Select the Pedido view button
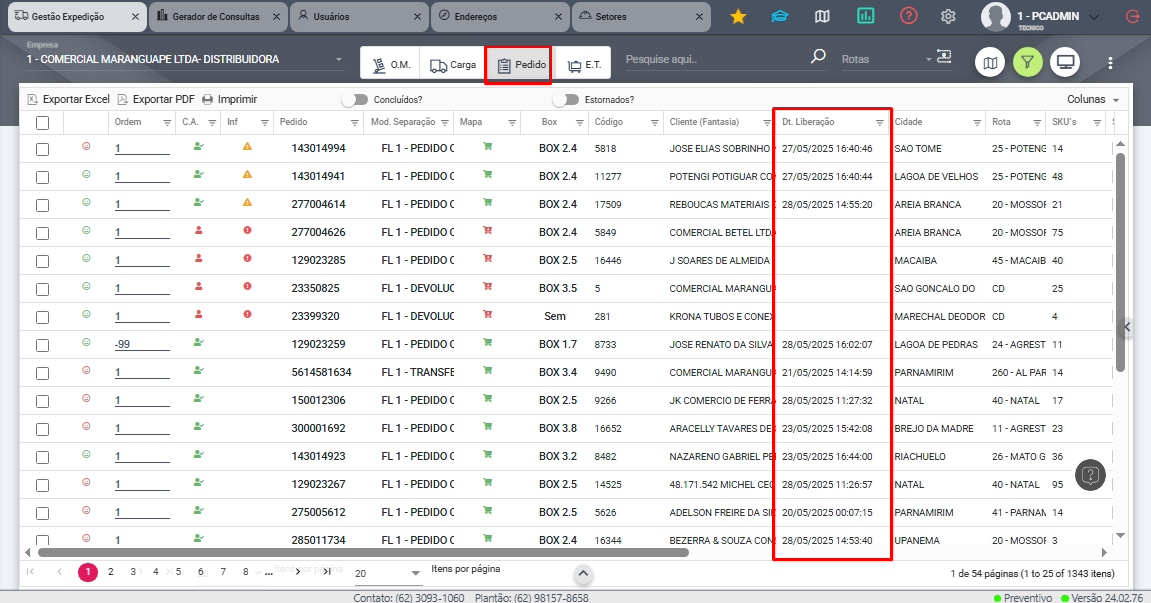The image size is (1151, 603). (x=522, y=65)
